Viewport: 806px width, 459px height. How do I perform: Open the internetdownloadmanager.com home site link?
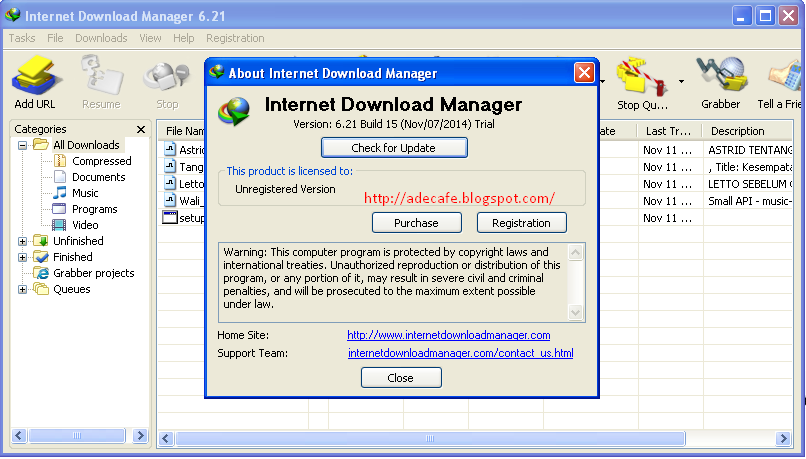449,335
